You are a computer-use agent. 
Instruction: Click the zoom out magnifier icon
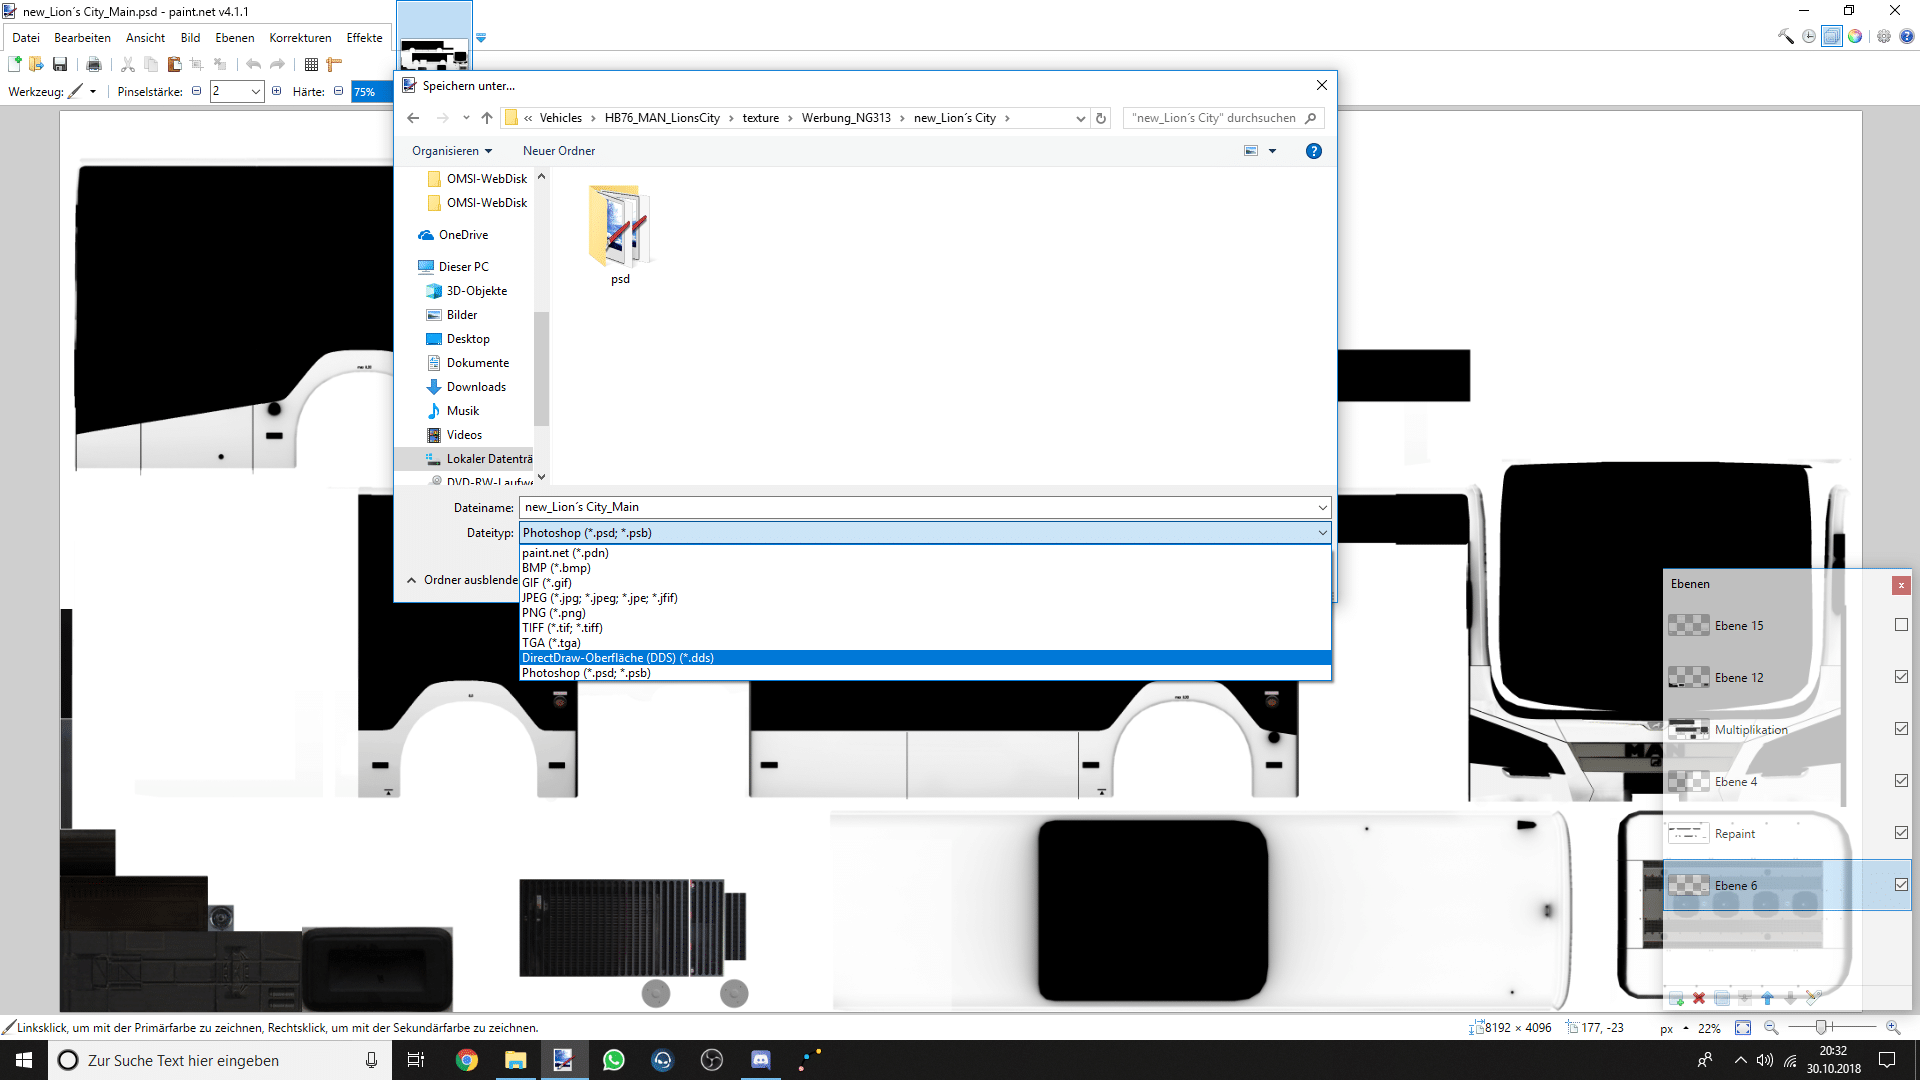point(1771,1028)
